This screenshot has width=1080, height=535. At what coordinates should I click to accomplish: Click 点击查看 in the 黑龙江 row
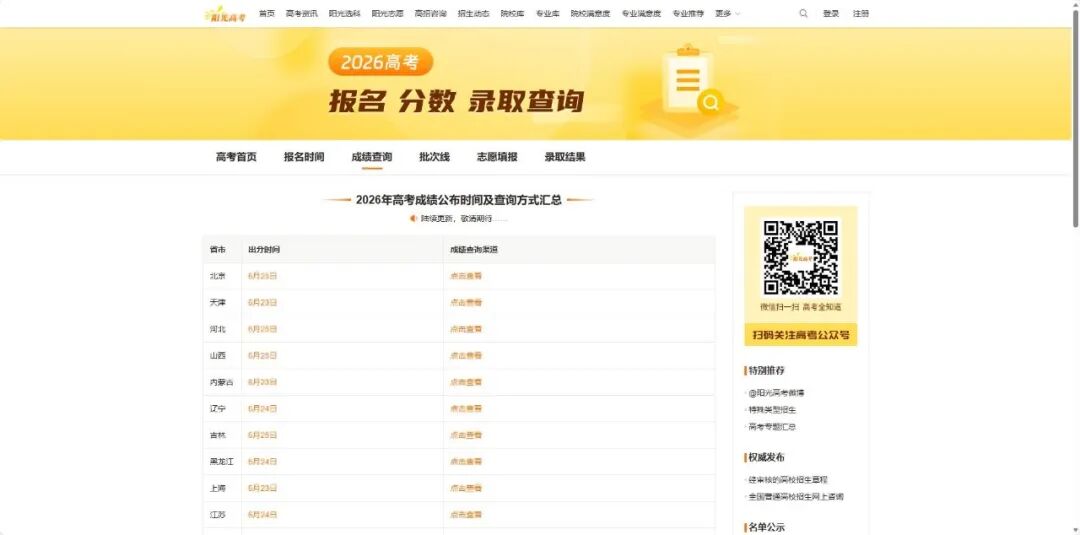click(x=466, y=461)
